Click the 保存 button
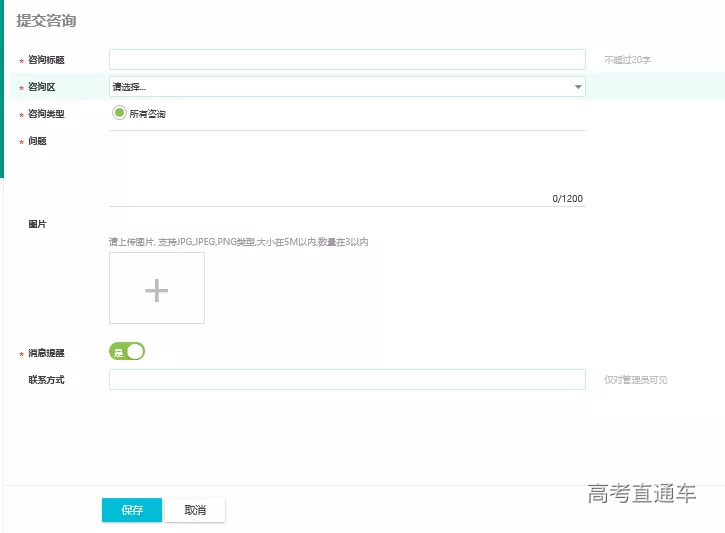 pos(132,510)
